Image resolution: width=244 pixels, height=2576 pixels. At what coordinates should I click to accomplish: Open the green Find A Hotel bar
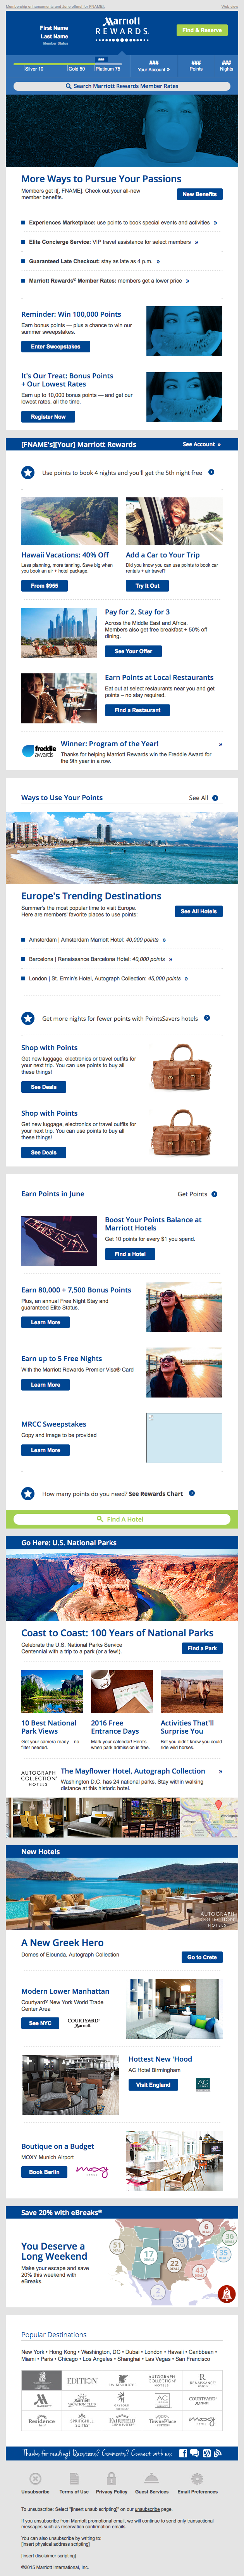[122, 1519]
